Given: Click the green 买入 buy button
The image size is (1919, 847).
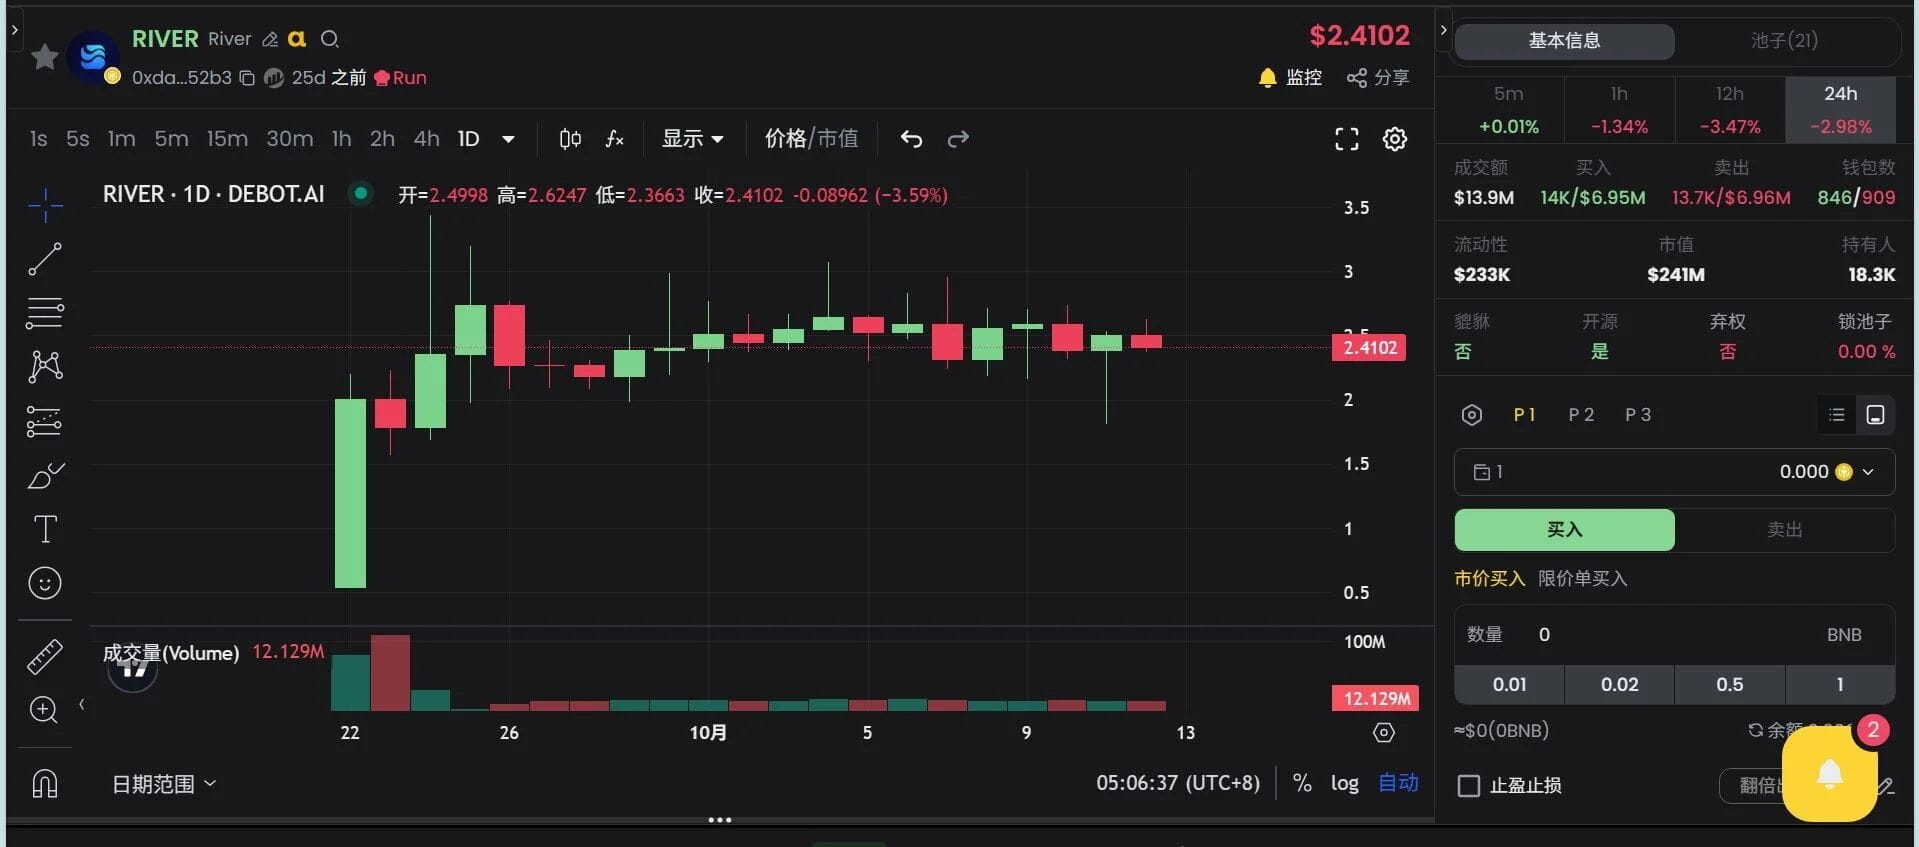Looking at the screenshot, I should [x=1564, y=530].
